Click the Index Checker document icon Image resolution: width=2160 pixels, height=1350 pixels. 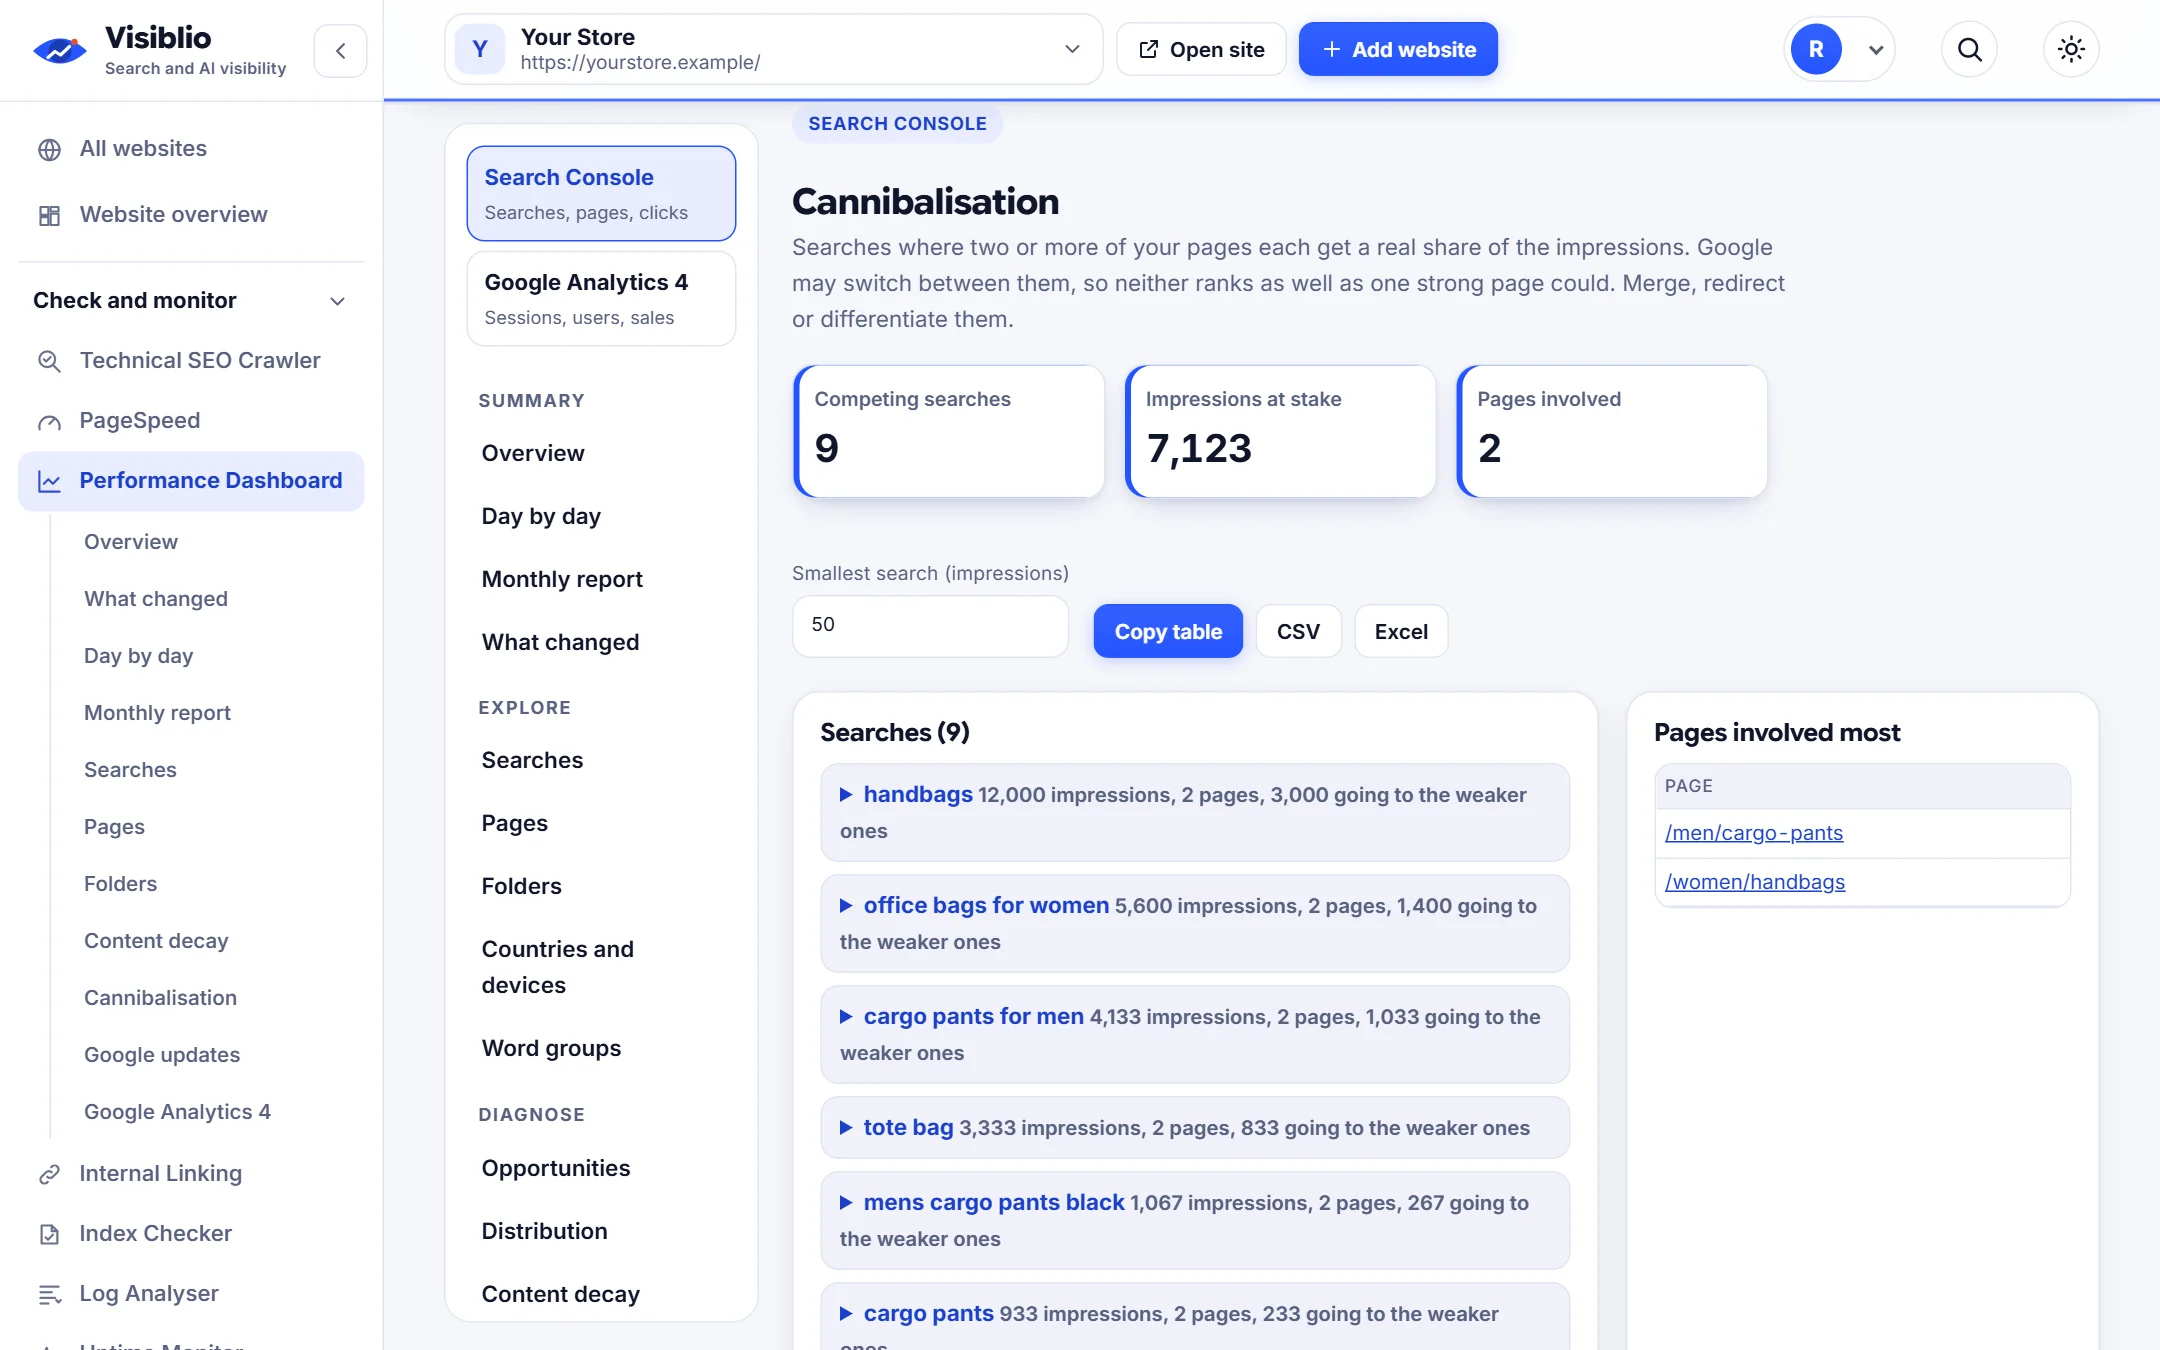coord(49,1234)
